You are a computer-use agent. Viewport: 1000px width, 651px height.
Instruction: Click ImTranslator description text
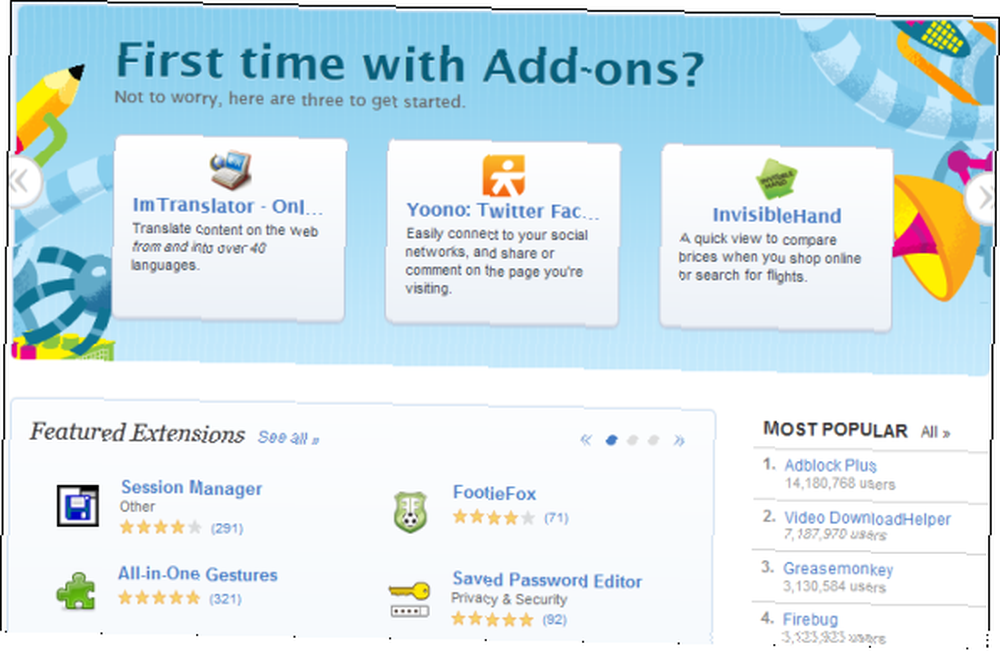(224, 247)
